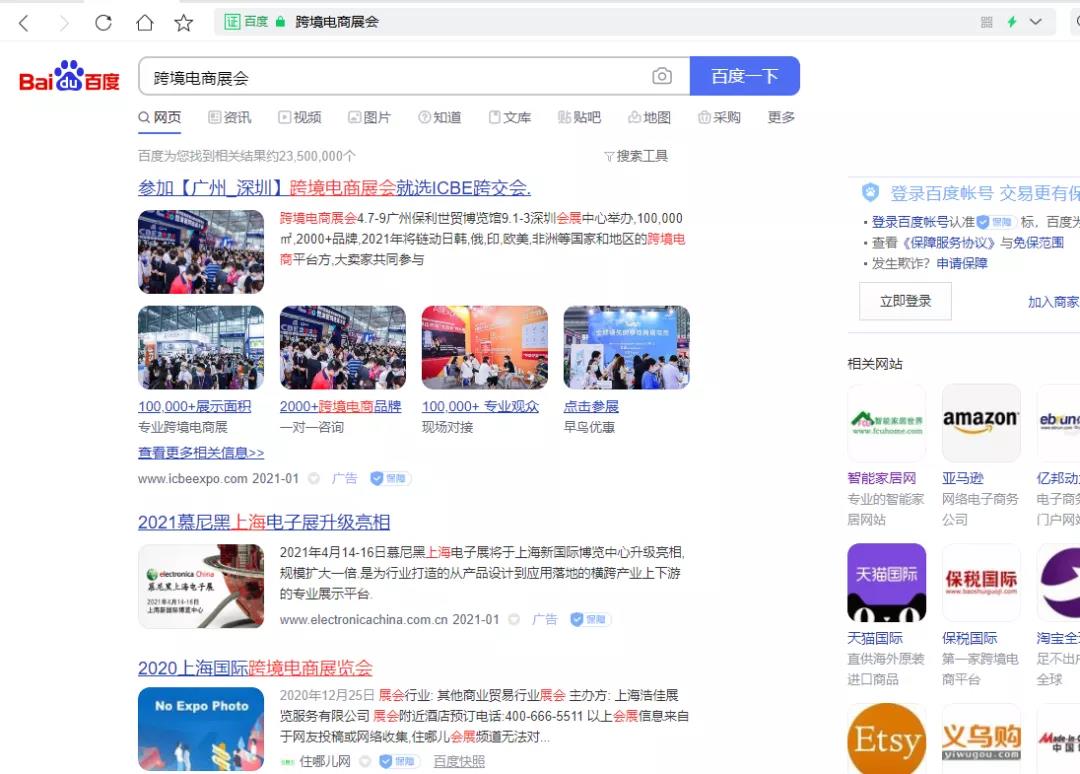This screenshot has height=774, width=1080.
Task: Open the 百度快照 cached link
Action: tap(459, 762)
